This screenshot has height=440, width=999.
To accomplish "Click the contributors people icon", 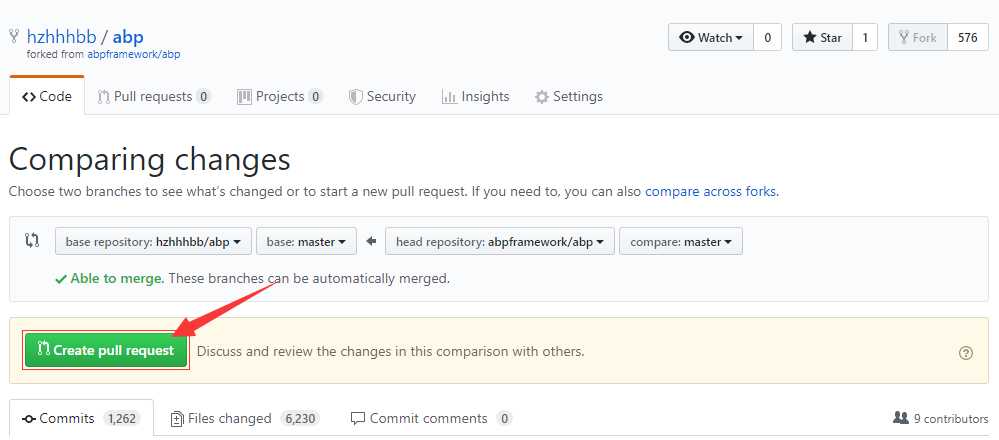I will [x=901, y=418].
